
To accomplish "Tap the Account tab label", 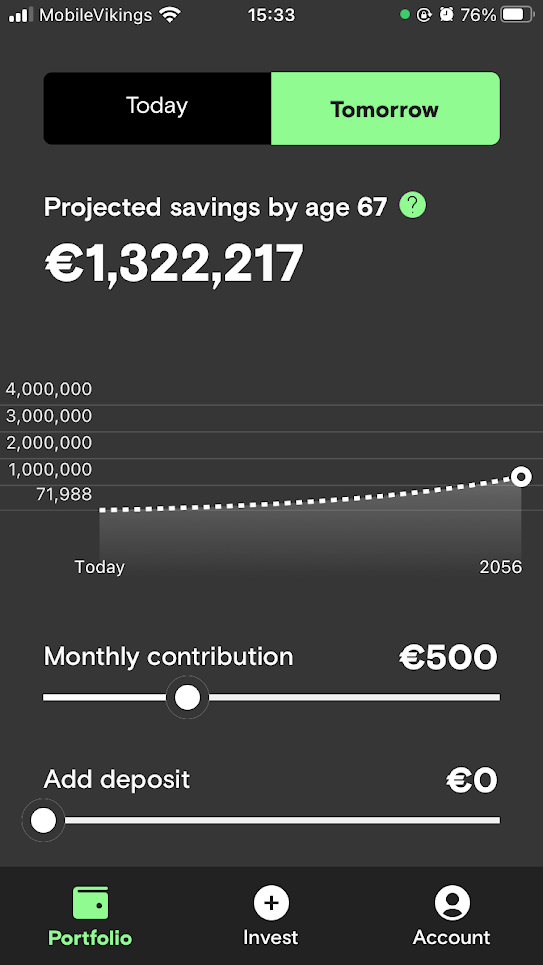I will click(452, 937).
